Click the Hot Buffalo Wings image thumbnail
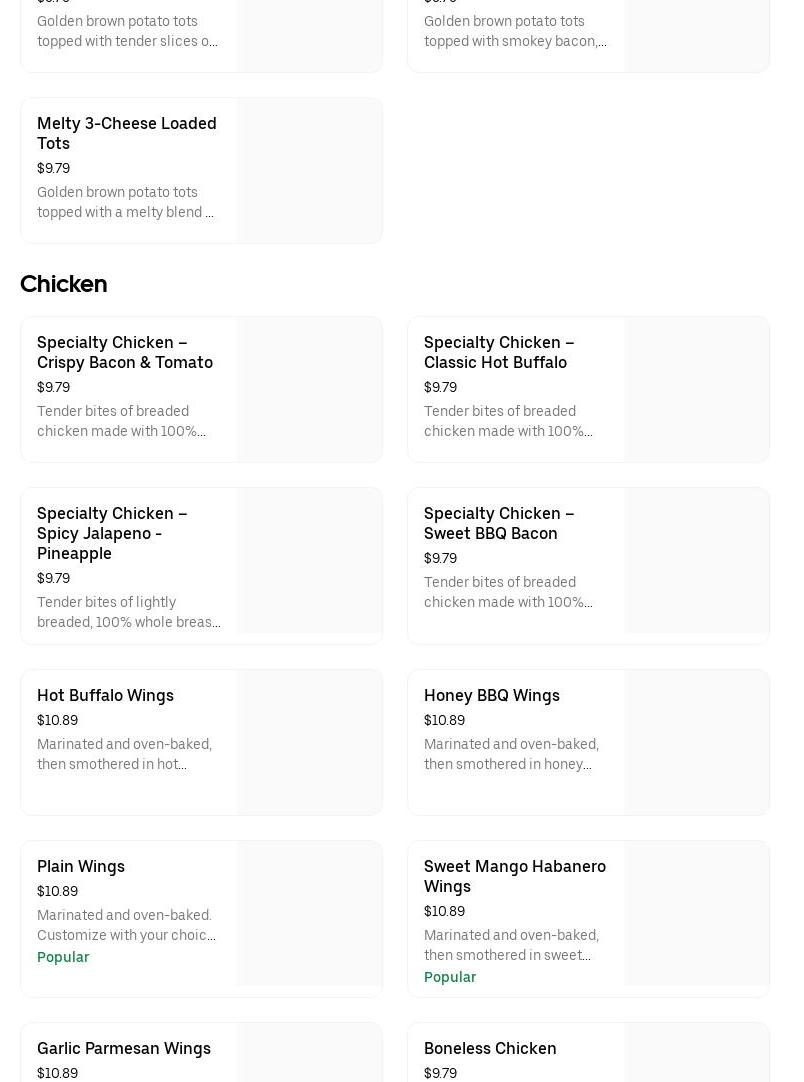The height and width of the screenshot is (1082, 804). (x=309, y=742)
